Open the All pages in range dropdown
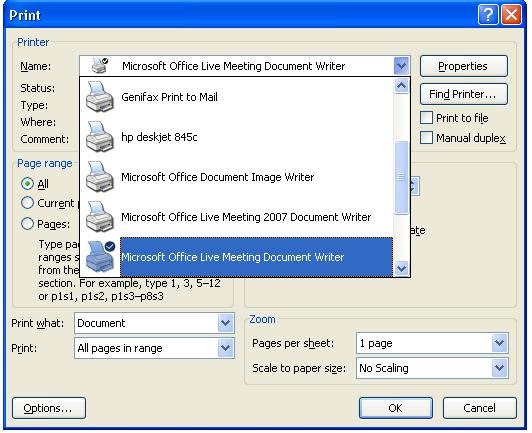Viewport: 532px width, 433px height. point(226,348)
